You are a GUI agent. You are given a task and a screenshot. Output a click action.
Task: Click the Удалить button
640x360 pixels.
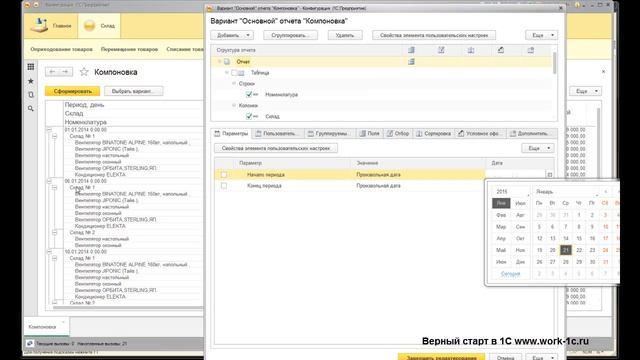click(x=345, y=35)
